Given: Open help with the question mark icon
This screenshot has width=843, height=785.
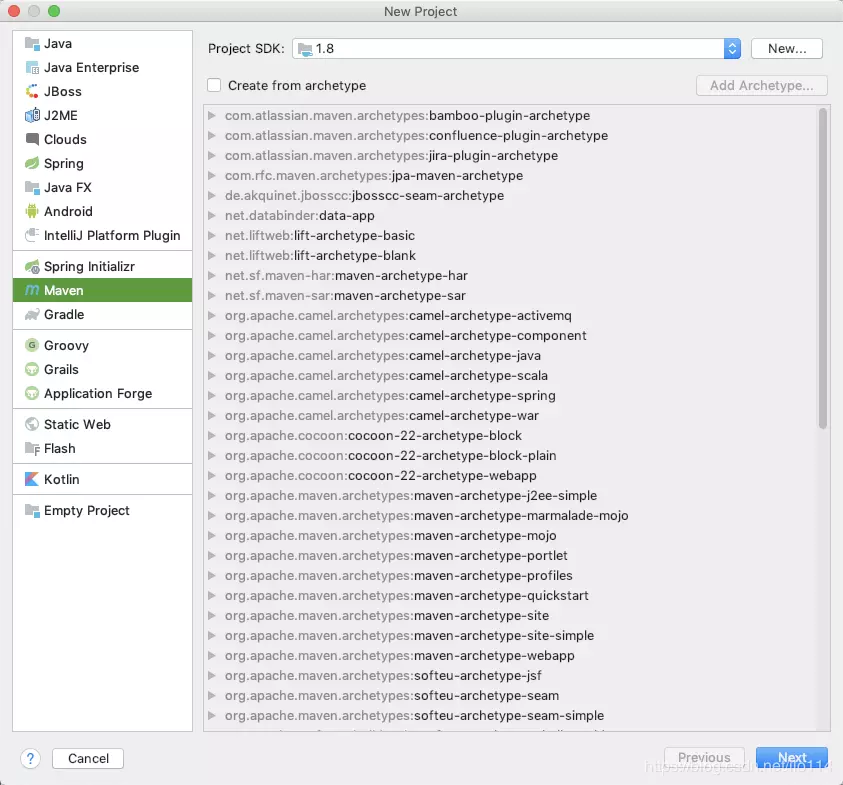Looking at the screenshot, I should pos(31,759).
